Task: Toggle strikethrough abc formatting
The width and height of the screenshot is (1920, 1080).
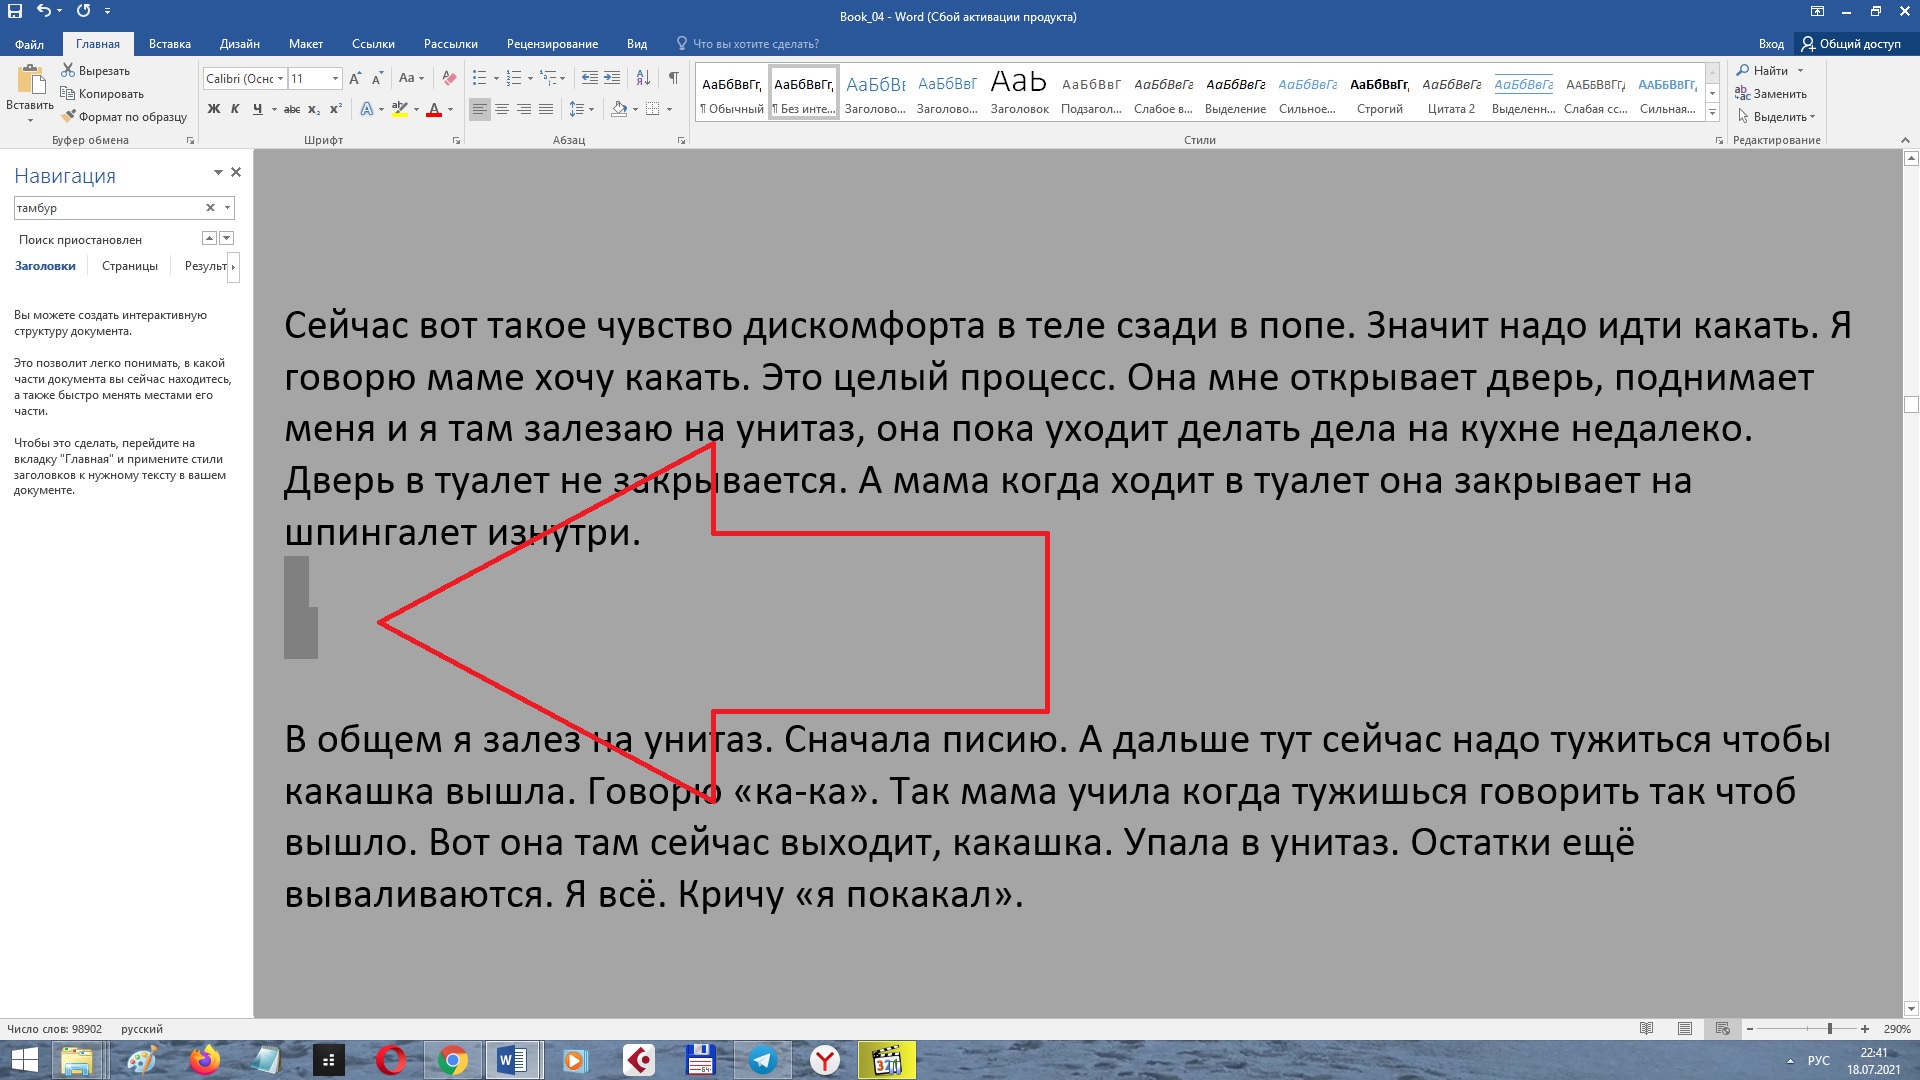Action: pyautogui.click(x=292, y=109)
